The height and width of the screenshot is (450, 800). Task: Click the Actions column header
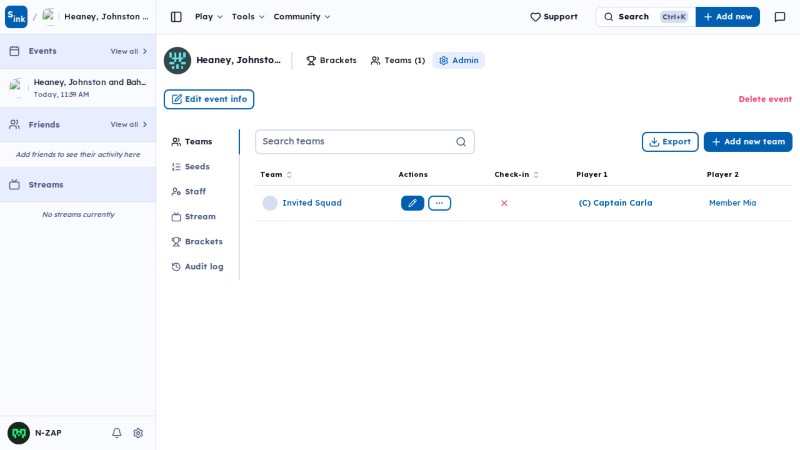pos(413,174)
